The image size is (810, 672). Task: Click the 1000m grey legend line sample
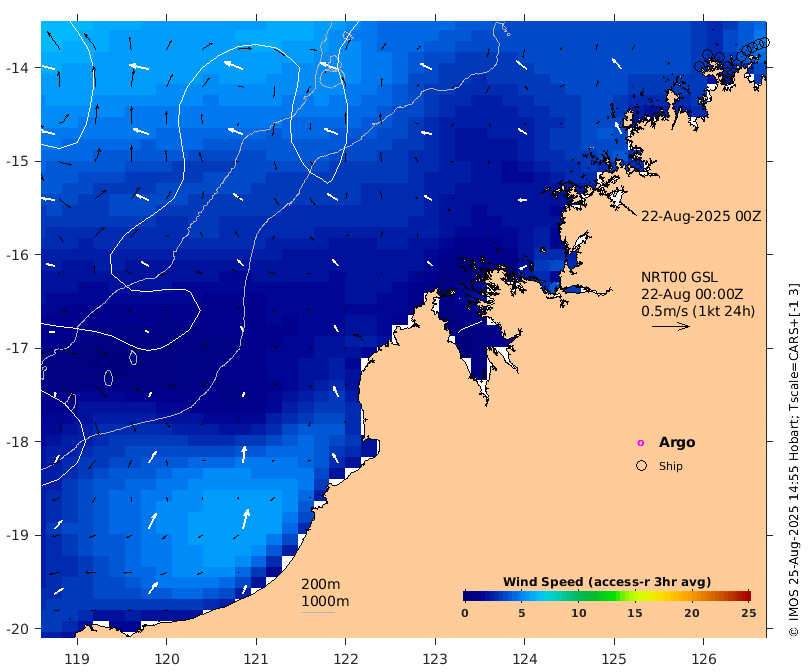(x=318, y=613)
